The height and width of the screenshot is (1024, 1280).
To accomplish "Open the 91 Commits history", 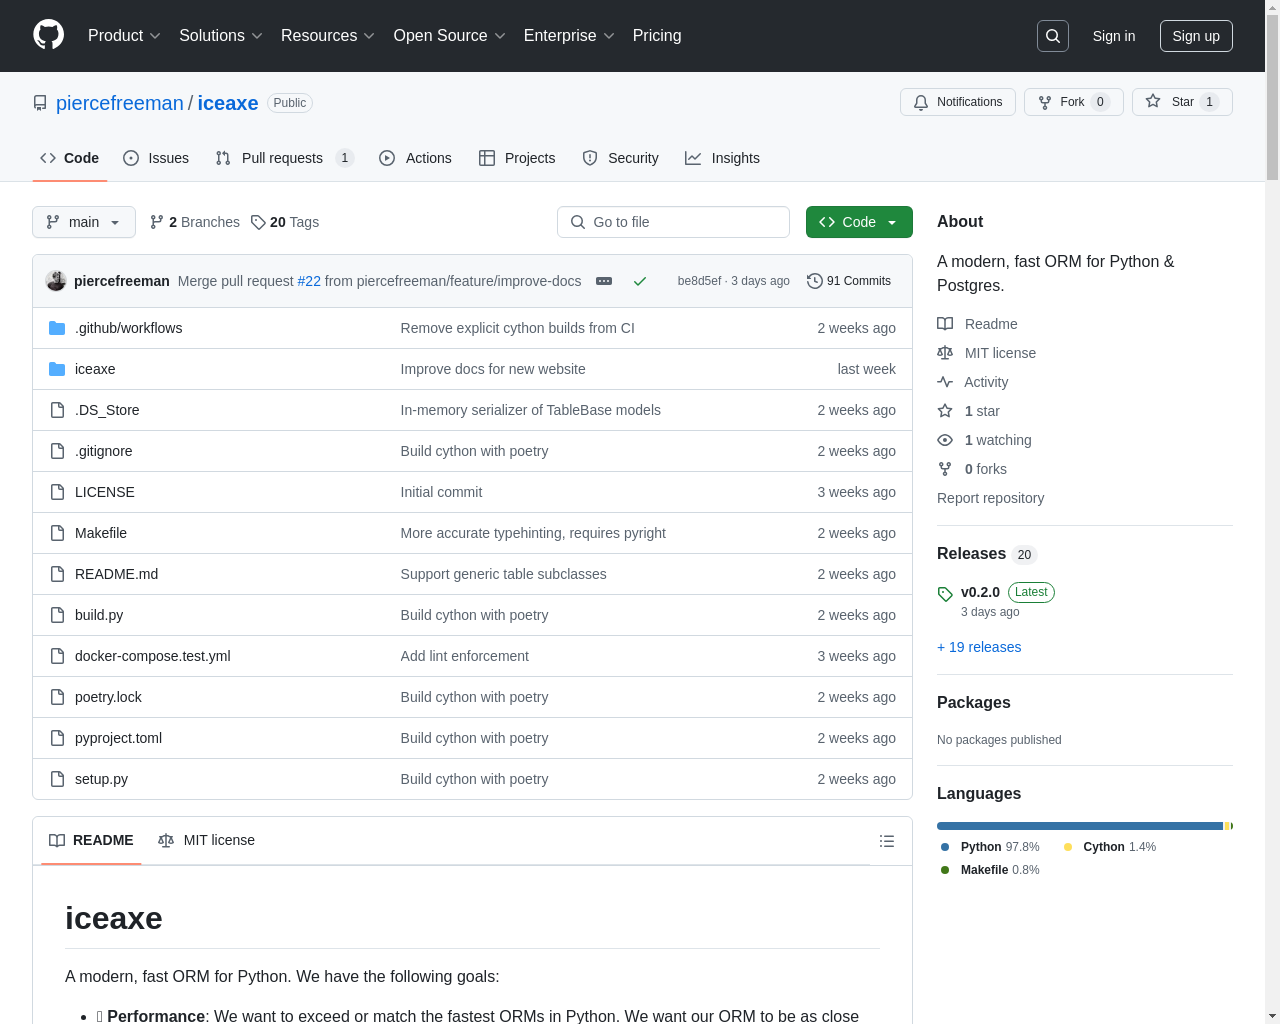I will 849,281.
